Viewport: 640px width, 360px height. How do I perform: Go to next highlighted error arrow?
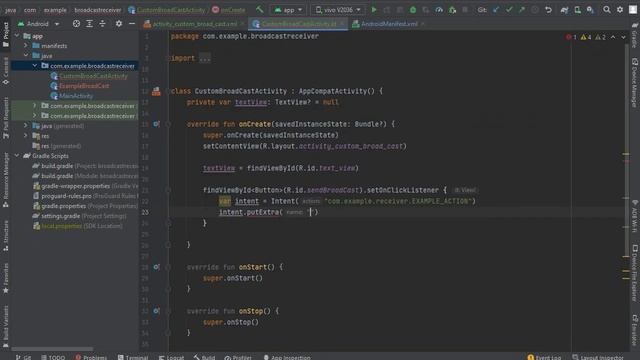tap(623, 37)
